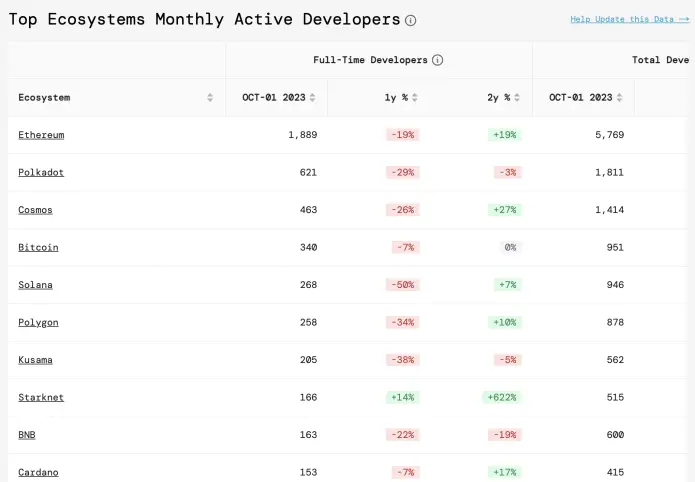Select Polygon's 258 full-time value

coord(308,322)
